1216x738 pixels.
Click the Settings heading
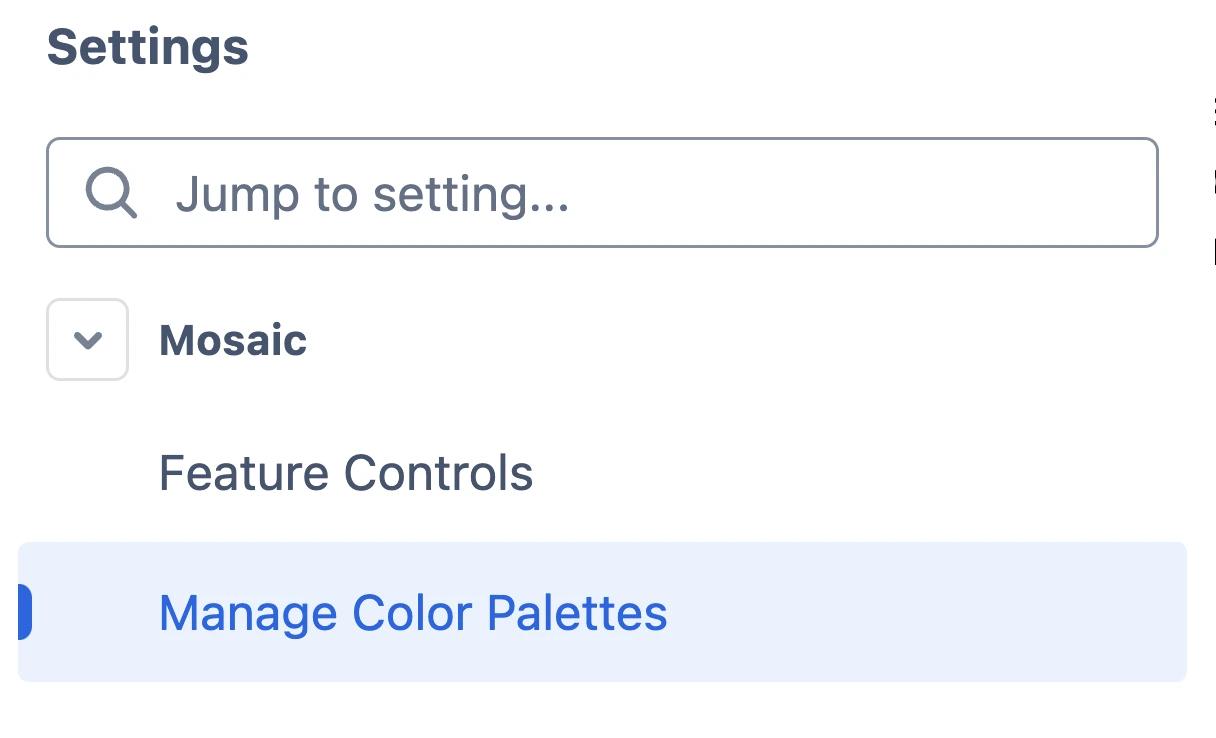point(148,47)
